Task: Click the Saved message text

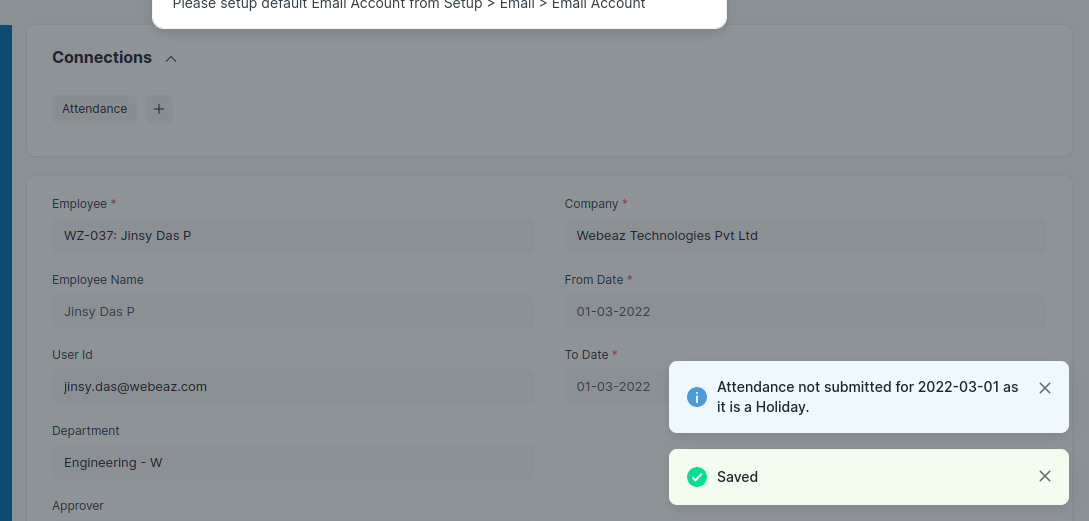Action: tap(737, 477)
